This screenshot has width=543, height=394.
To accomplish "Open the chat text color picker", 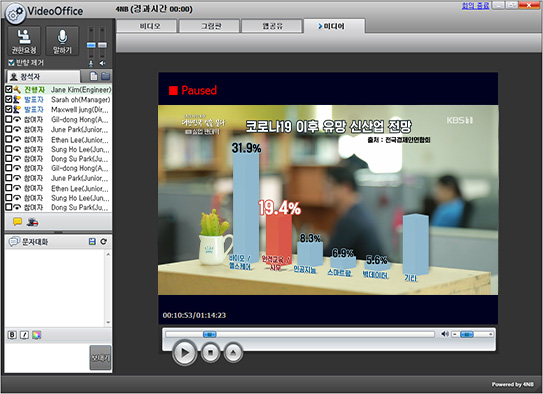I will point(36,335).
